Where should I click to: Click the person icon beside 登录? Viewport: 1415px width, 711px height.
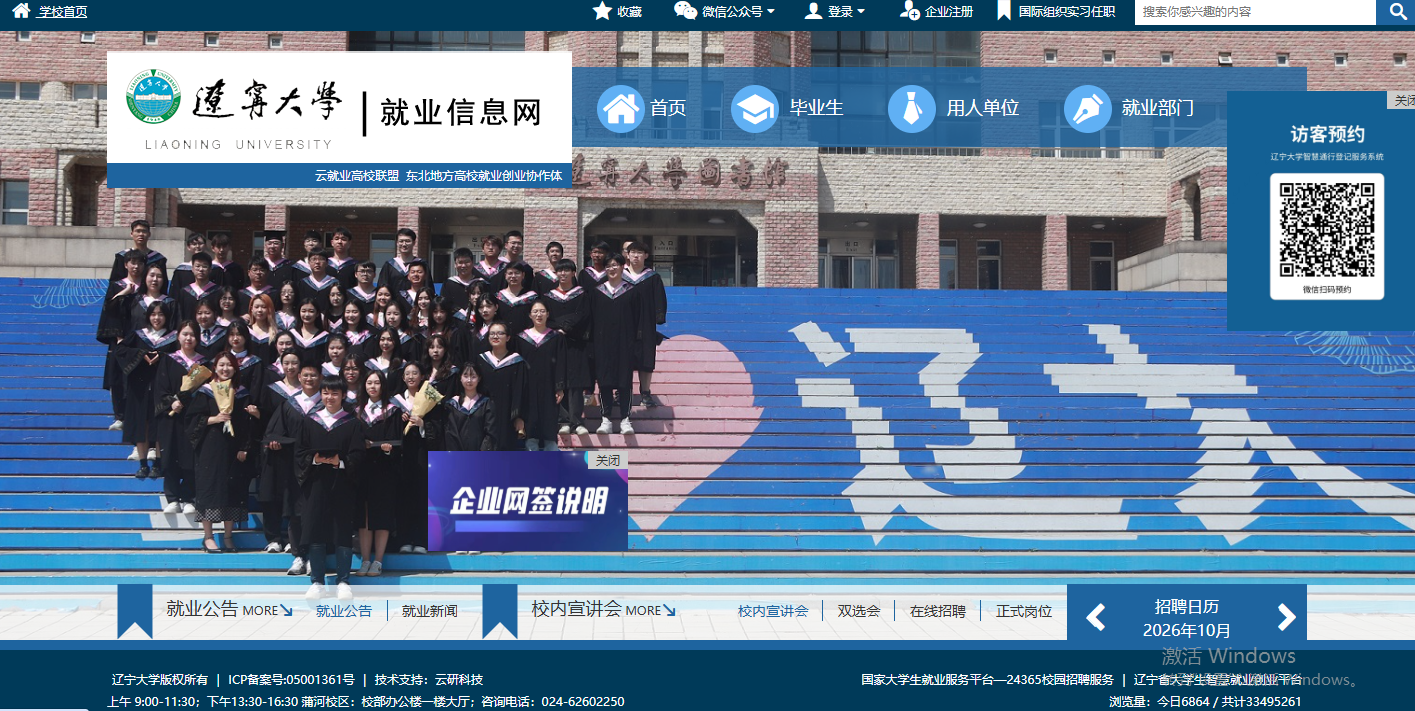click(x=813, y=11)
